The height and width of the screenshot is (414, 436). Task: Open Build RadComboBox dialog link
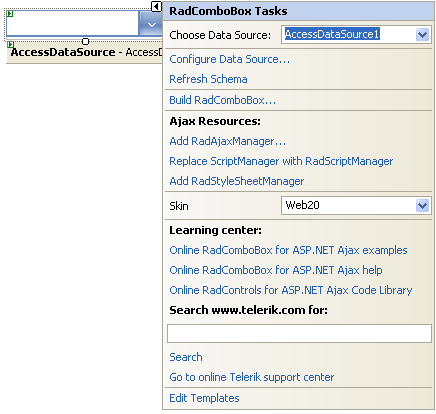coord(223,100)
